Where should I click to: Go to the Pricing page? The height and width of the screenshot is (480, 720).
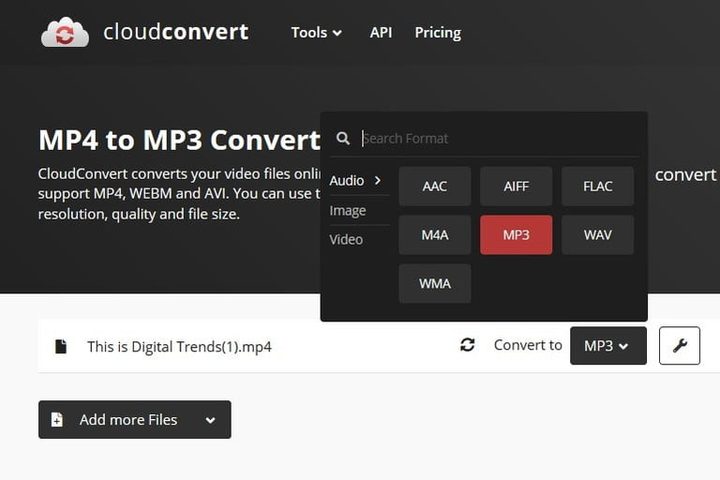pyautogui.click(x=438, y=32)
